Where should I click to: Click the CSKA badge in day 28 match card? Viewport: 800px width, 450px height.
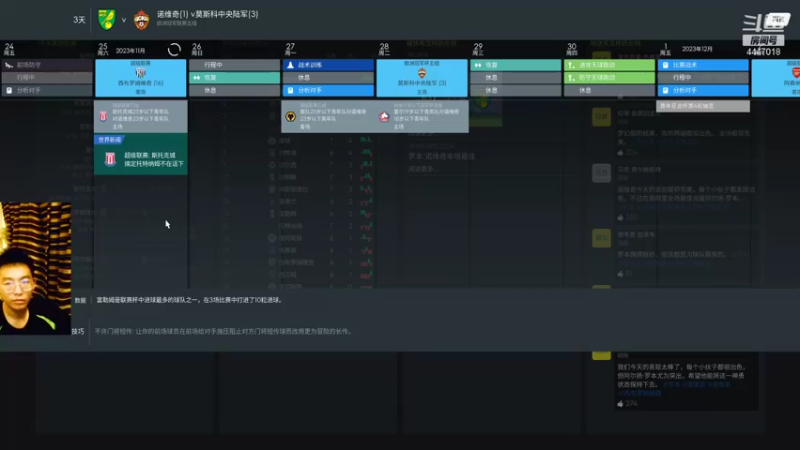pyautogui.click(x=422, y=73)
